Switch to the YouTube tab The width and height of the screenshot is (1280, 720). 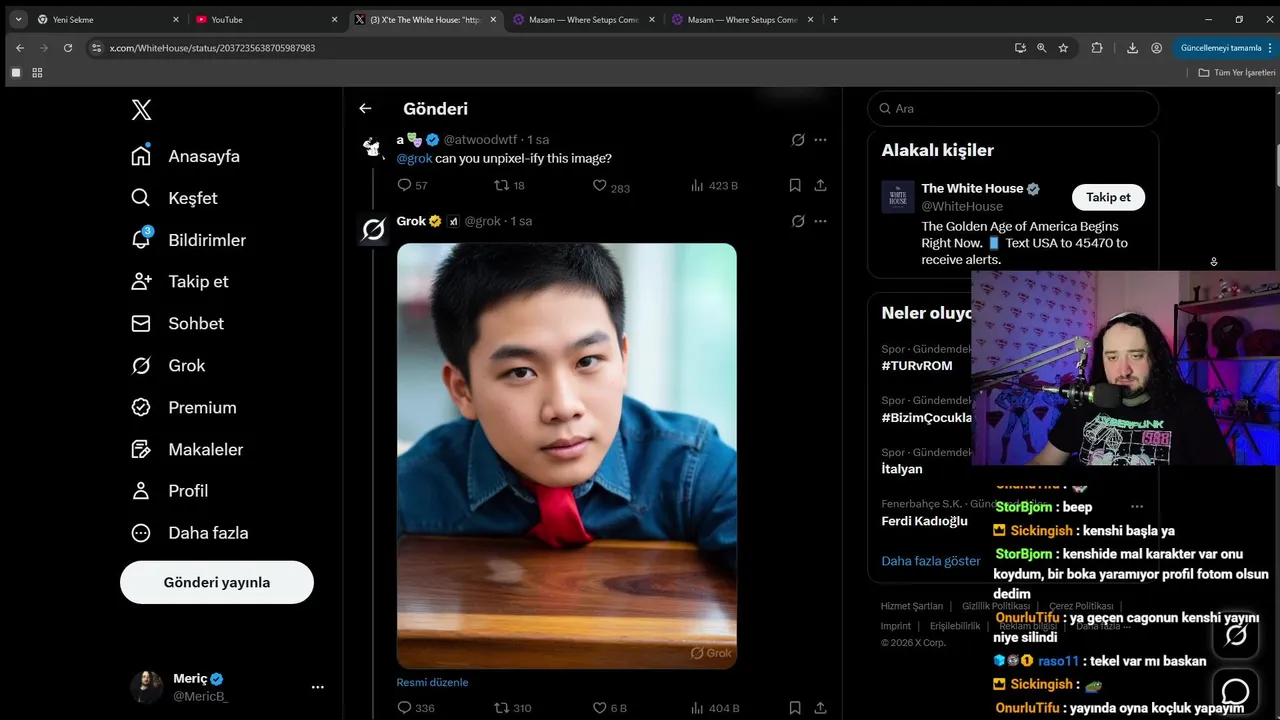(x=260, y=19)
